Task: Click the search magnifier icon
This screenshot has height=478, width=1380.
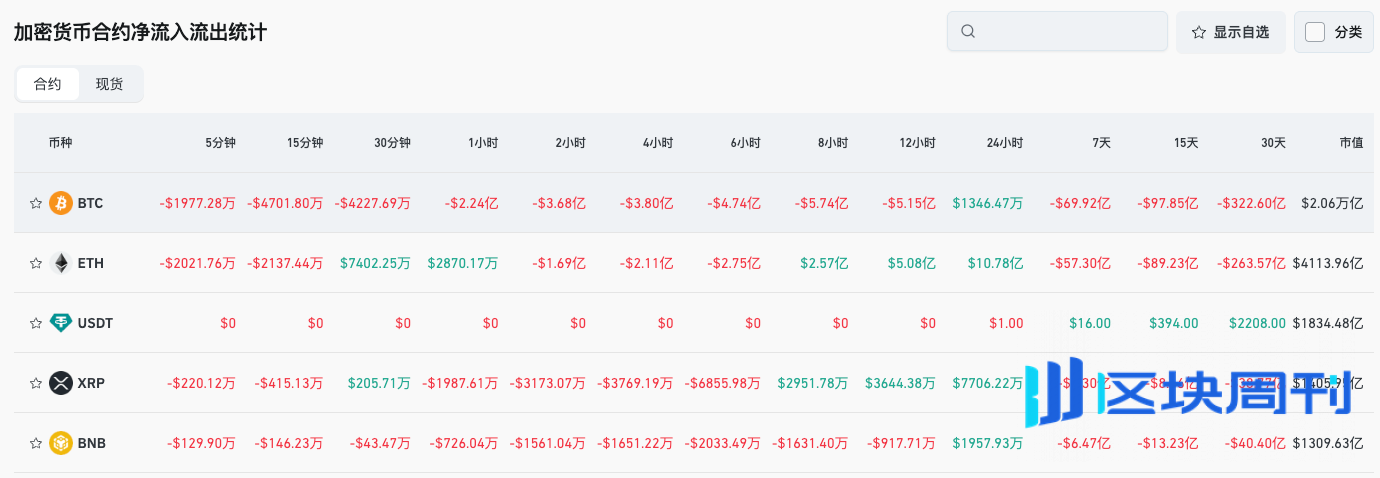Action: 967,31
